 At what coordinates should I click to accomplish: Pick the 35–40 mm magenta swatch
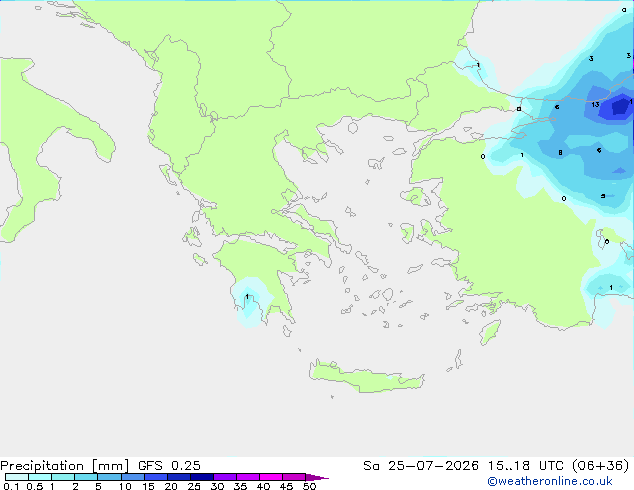[x=247, y=477]
